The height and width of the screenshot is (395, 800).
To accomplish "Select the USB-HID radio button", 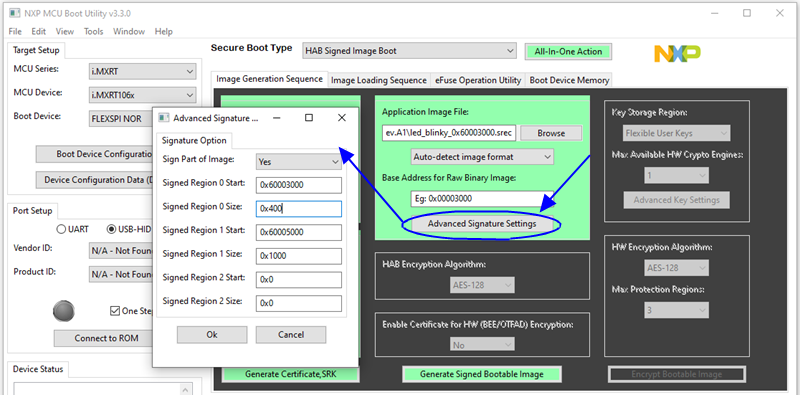I will [x=111, y=229].
